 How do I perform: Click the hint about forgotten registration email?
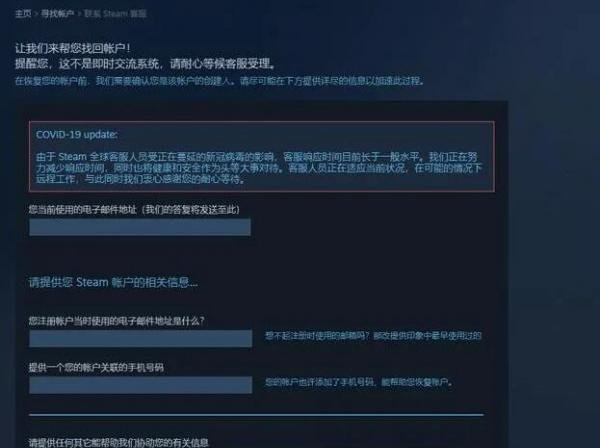[x=373, y=336]
